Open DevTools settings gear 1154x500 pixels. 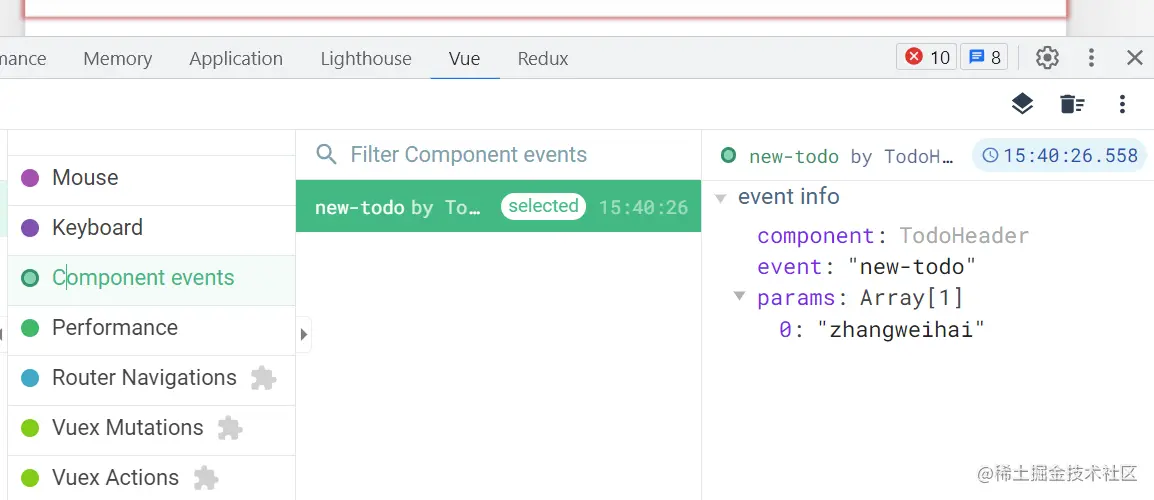[x=1047, y=58]
